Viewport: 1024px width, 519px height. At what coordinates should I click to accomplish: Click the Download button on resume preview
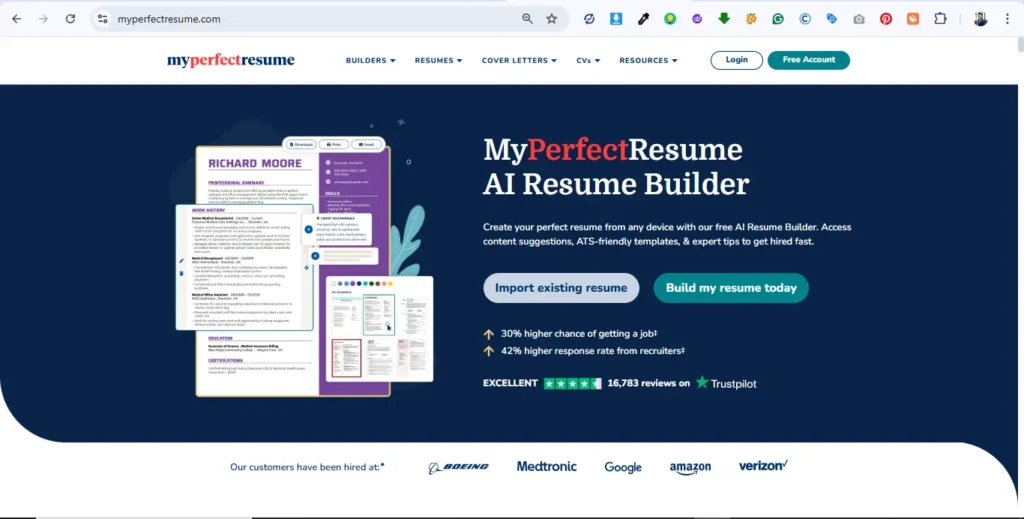301,144
